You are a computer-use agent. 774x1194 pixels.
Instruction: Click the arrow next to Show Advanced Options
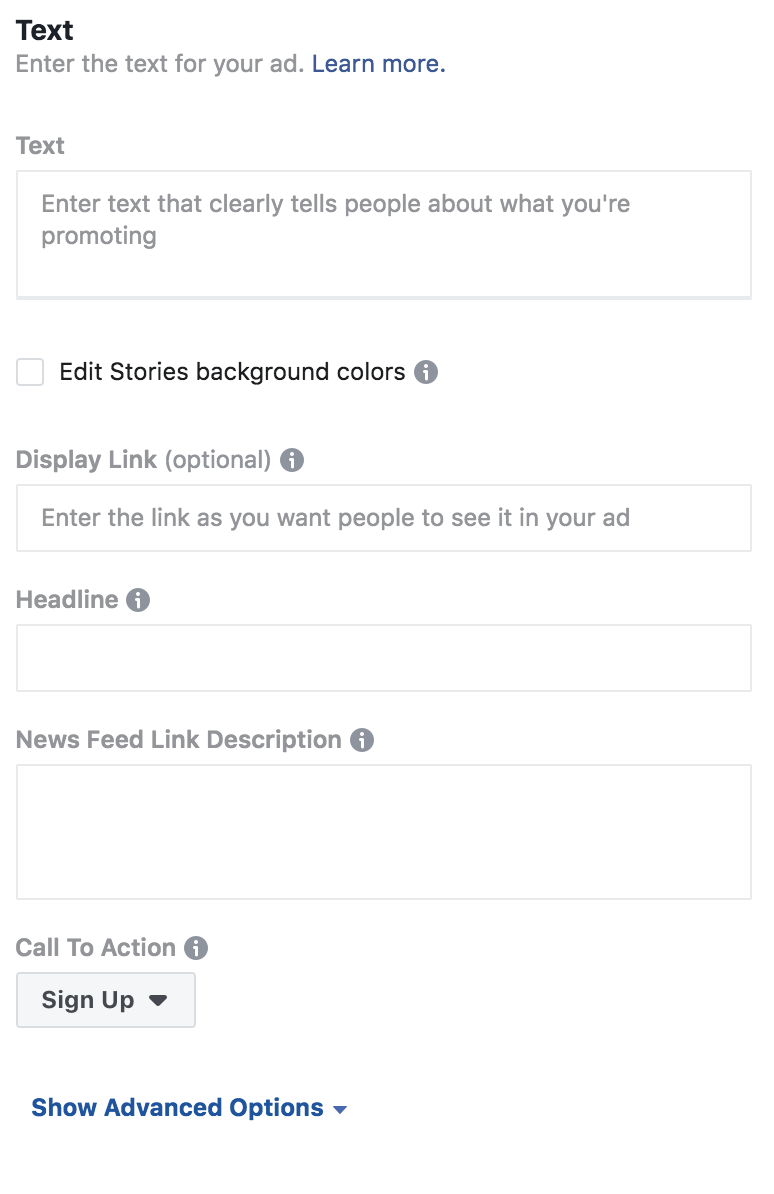[340, 1109]
